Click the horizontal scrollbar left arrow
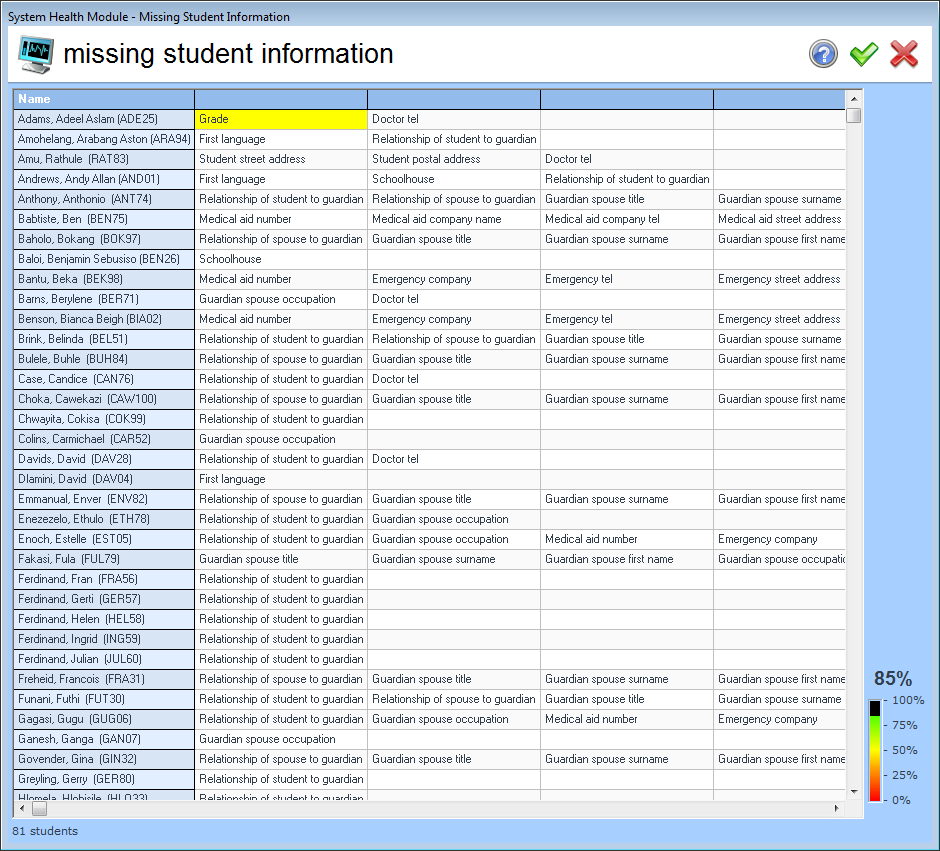The width and height of the screenshot is (940, 851). pyautogui.click(x=22, y=808)
